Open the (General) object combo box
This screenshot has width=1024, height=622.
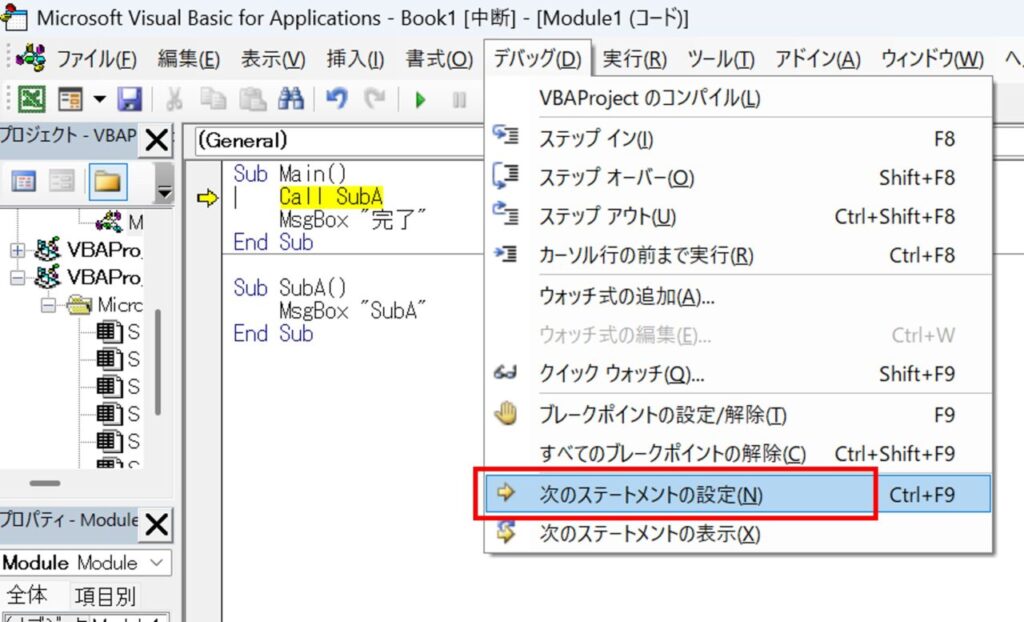point(340,140)
